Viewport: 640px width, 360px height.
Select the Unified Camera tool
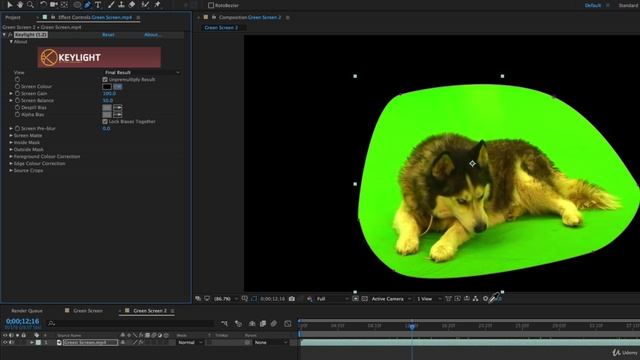pyautogui.click(x=54, y=4)
